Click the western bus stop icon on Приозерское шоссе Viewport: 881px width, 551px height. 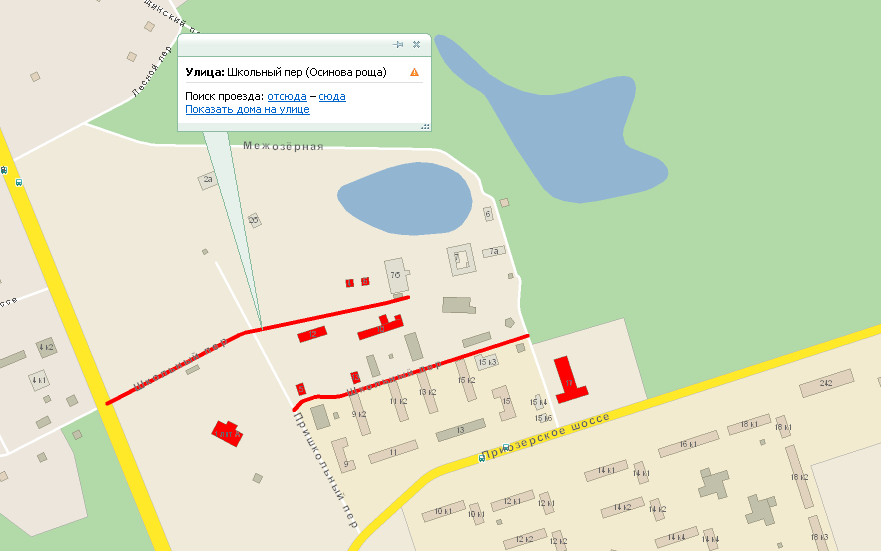[x=483, y=459]
